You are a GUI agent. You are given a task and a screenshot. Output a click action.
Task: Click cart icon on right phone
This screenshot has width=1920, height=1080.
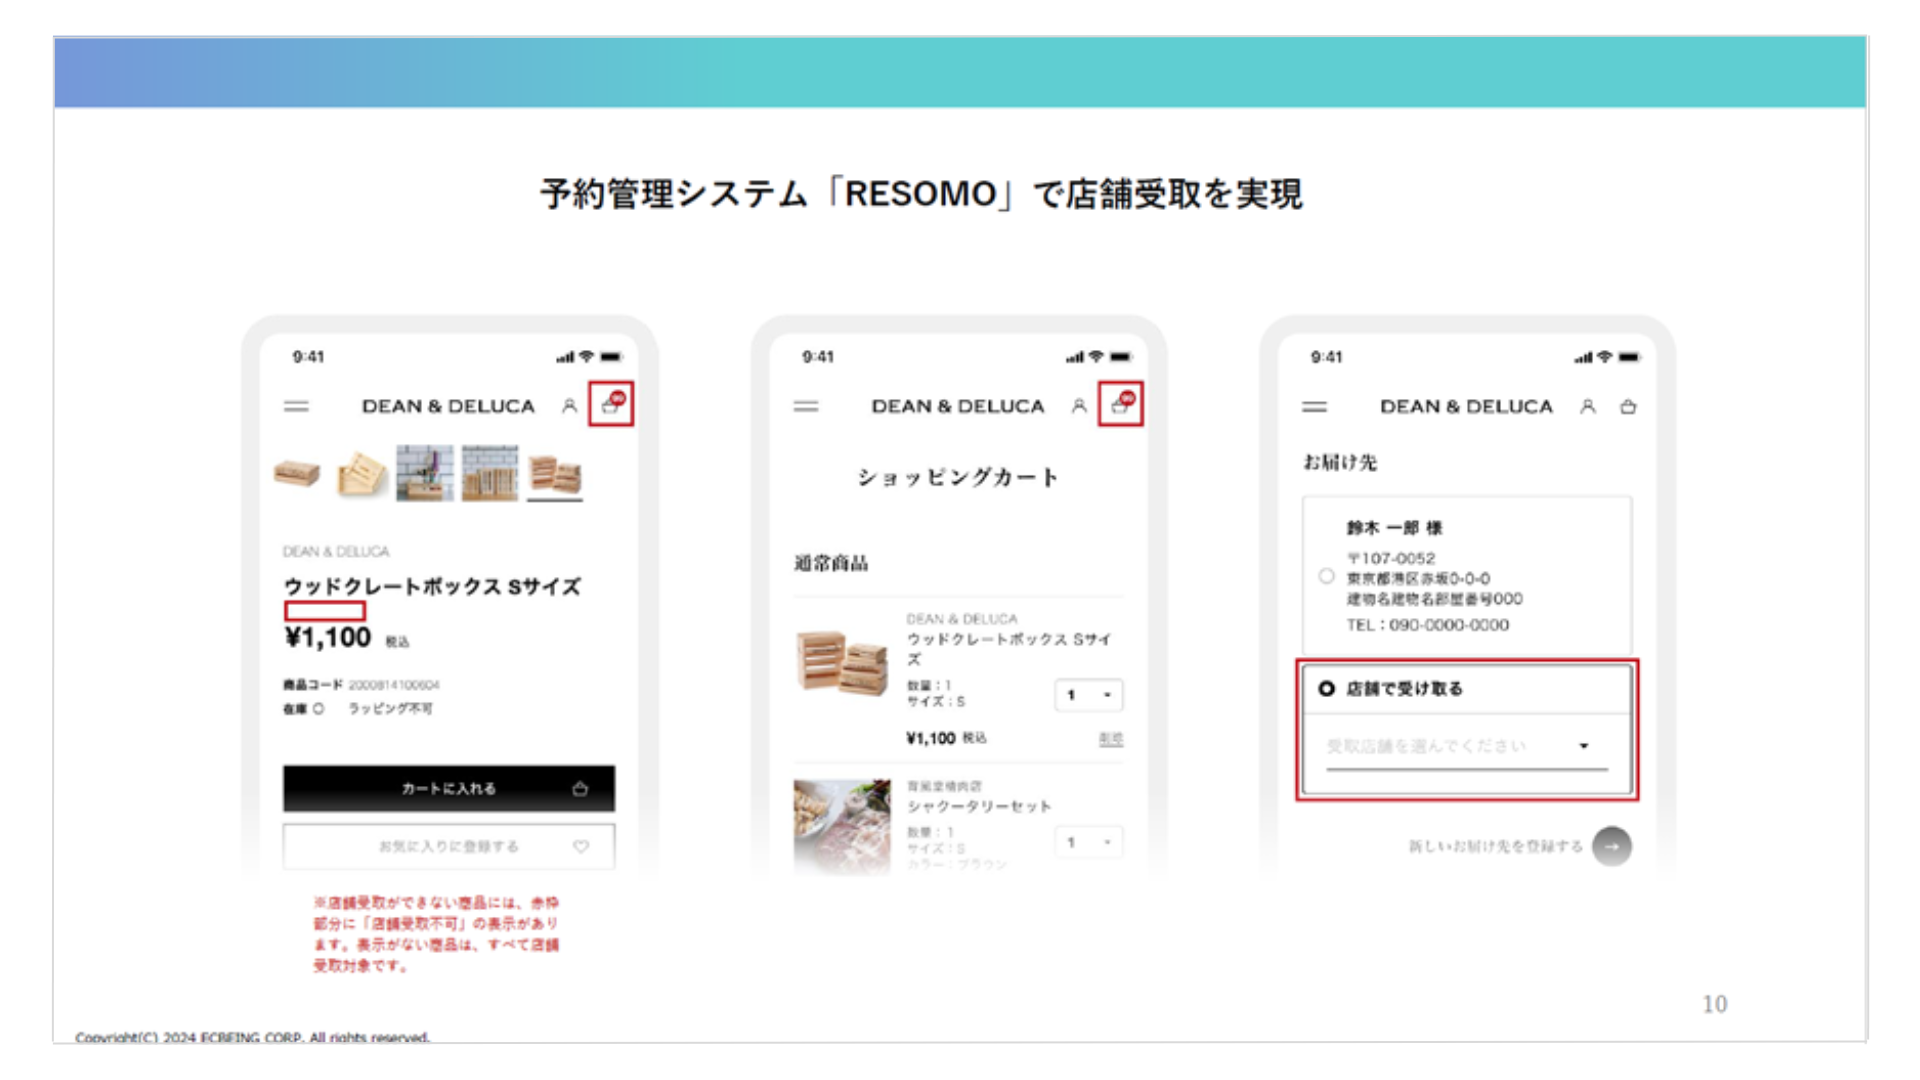(1628, 407)
